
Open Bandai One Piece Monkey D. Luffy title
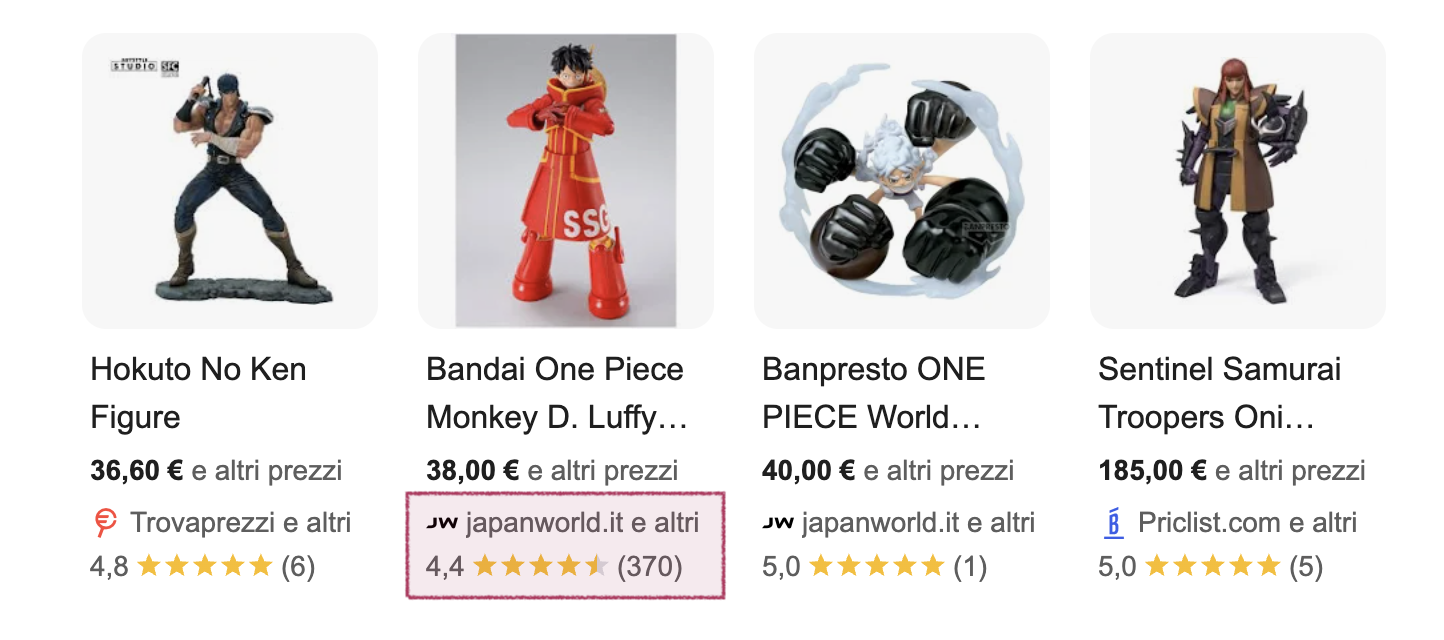point(556,393)
